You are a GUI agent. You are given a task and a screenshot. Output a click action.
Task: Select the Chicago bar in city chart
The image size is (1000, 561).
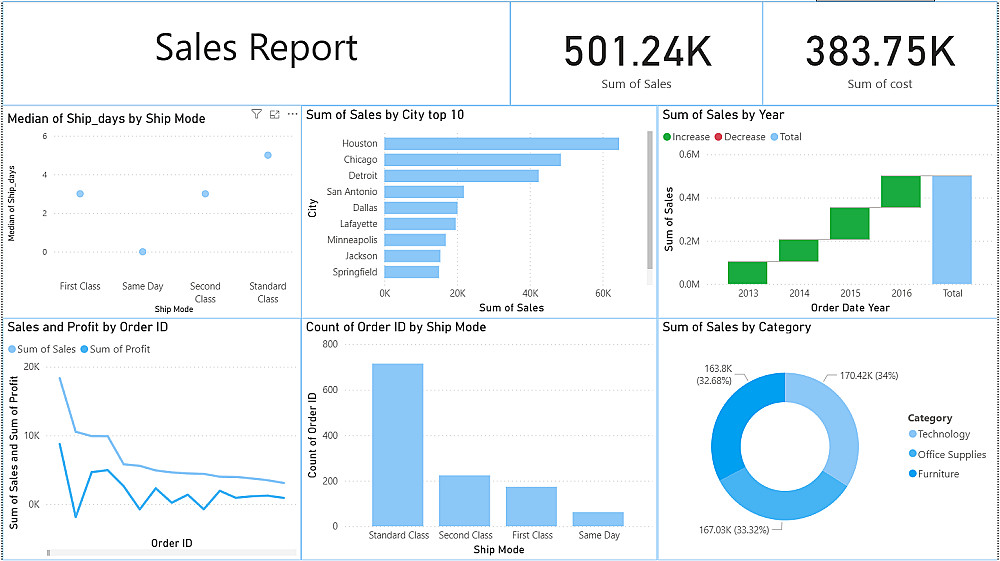coord(473,159)
